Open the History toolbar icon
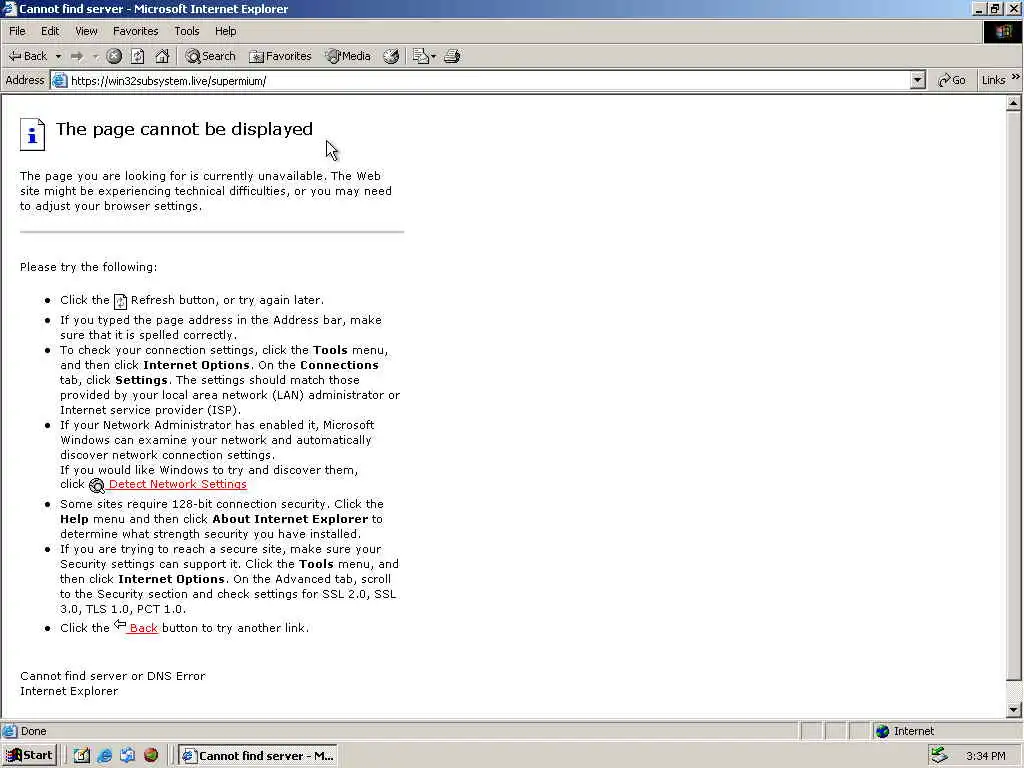This screenshot has width=1024, height=768. coord(391,56)
